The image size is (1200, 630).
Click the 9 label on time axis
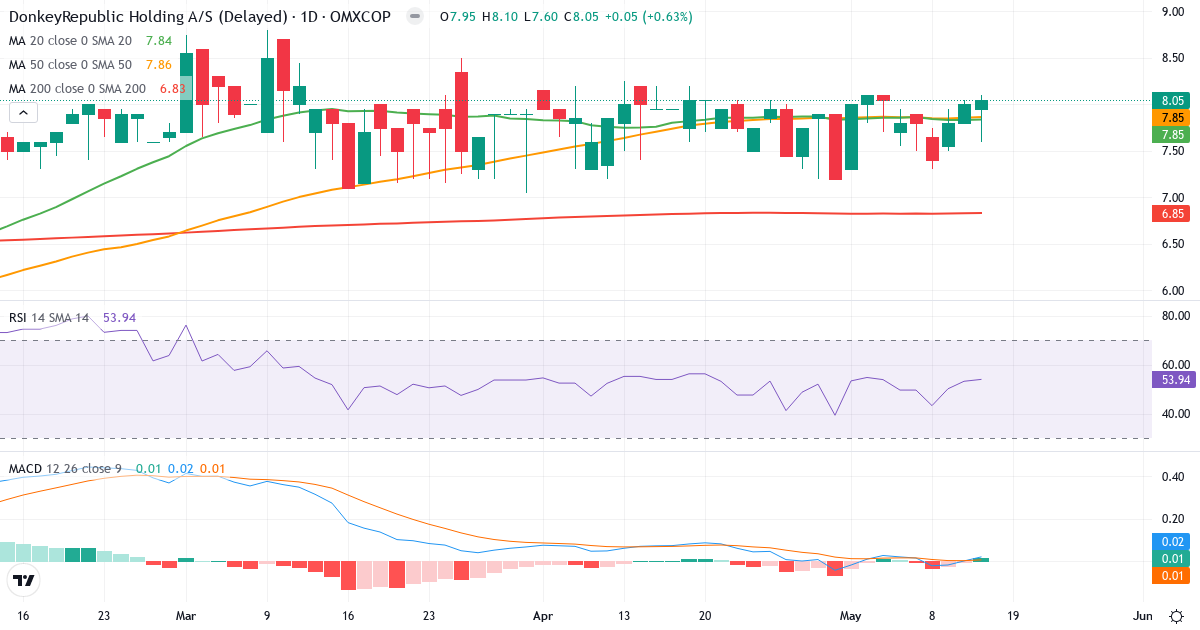[267, 616]
